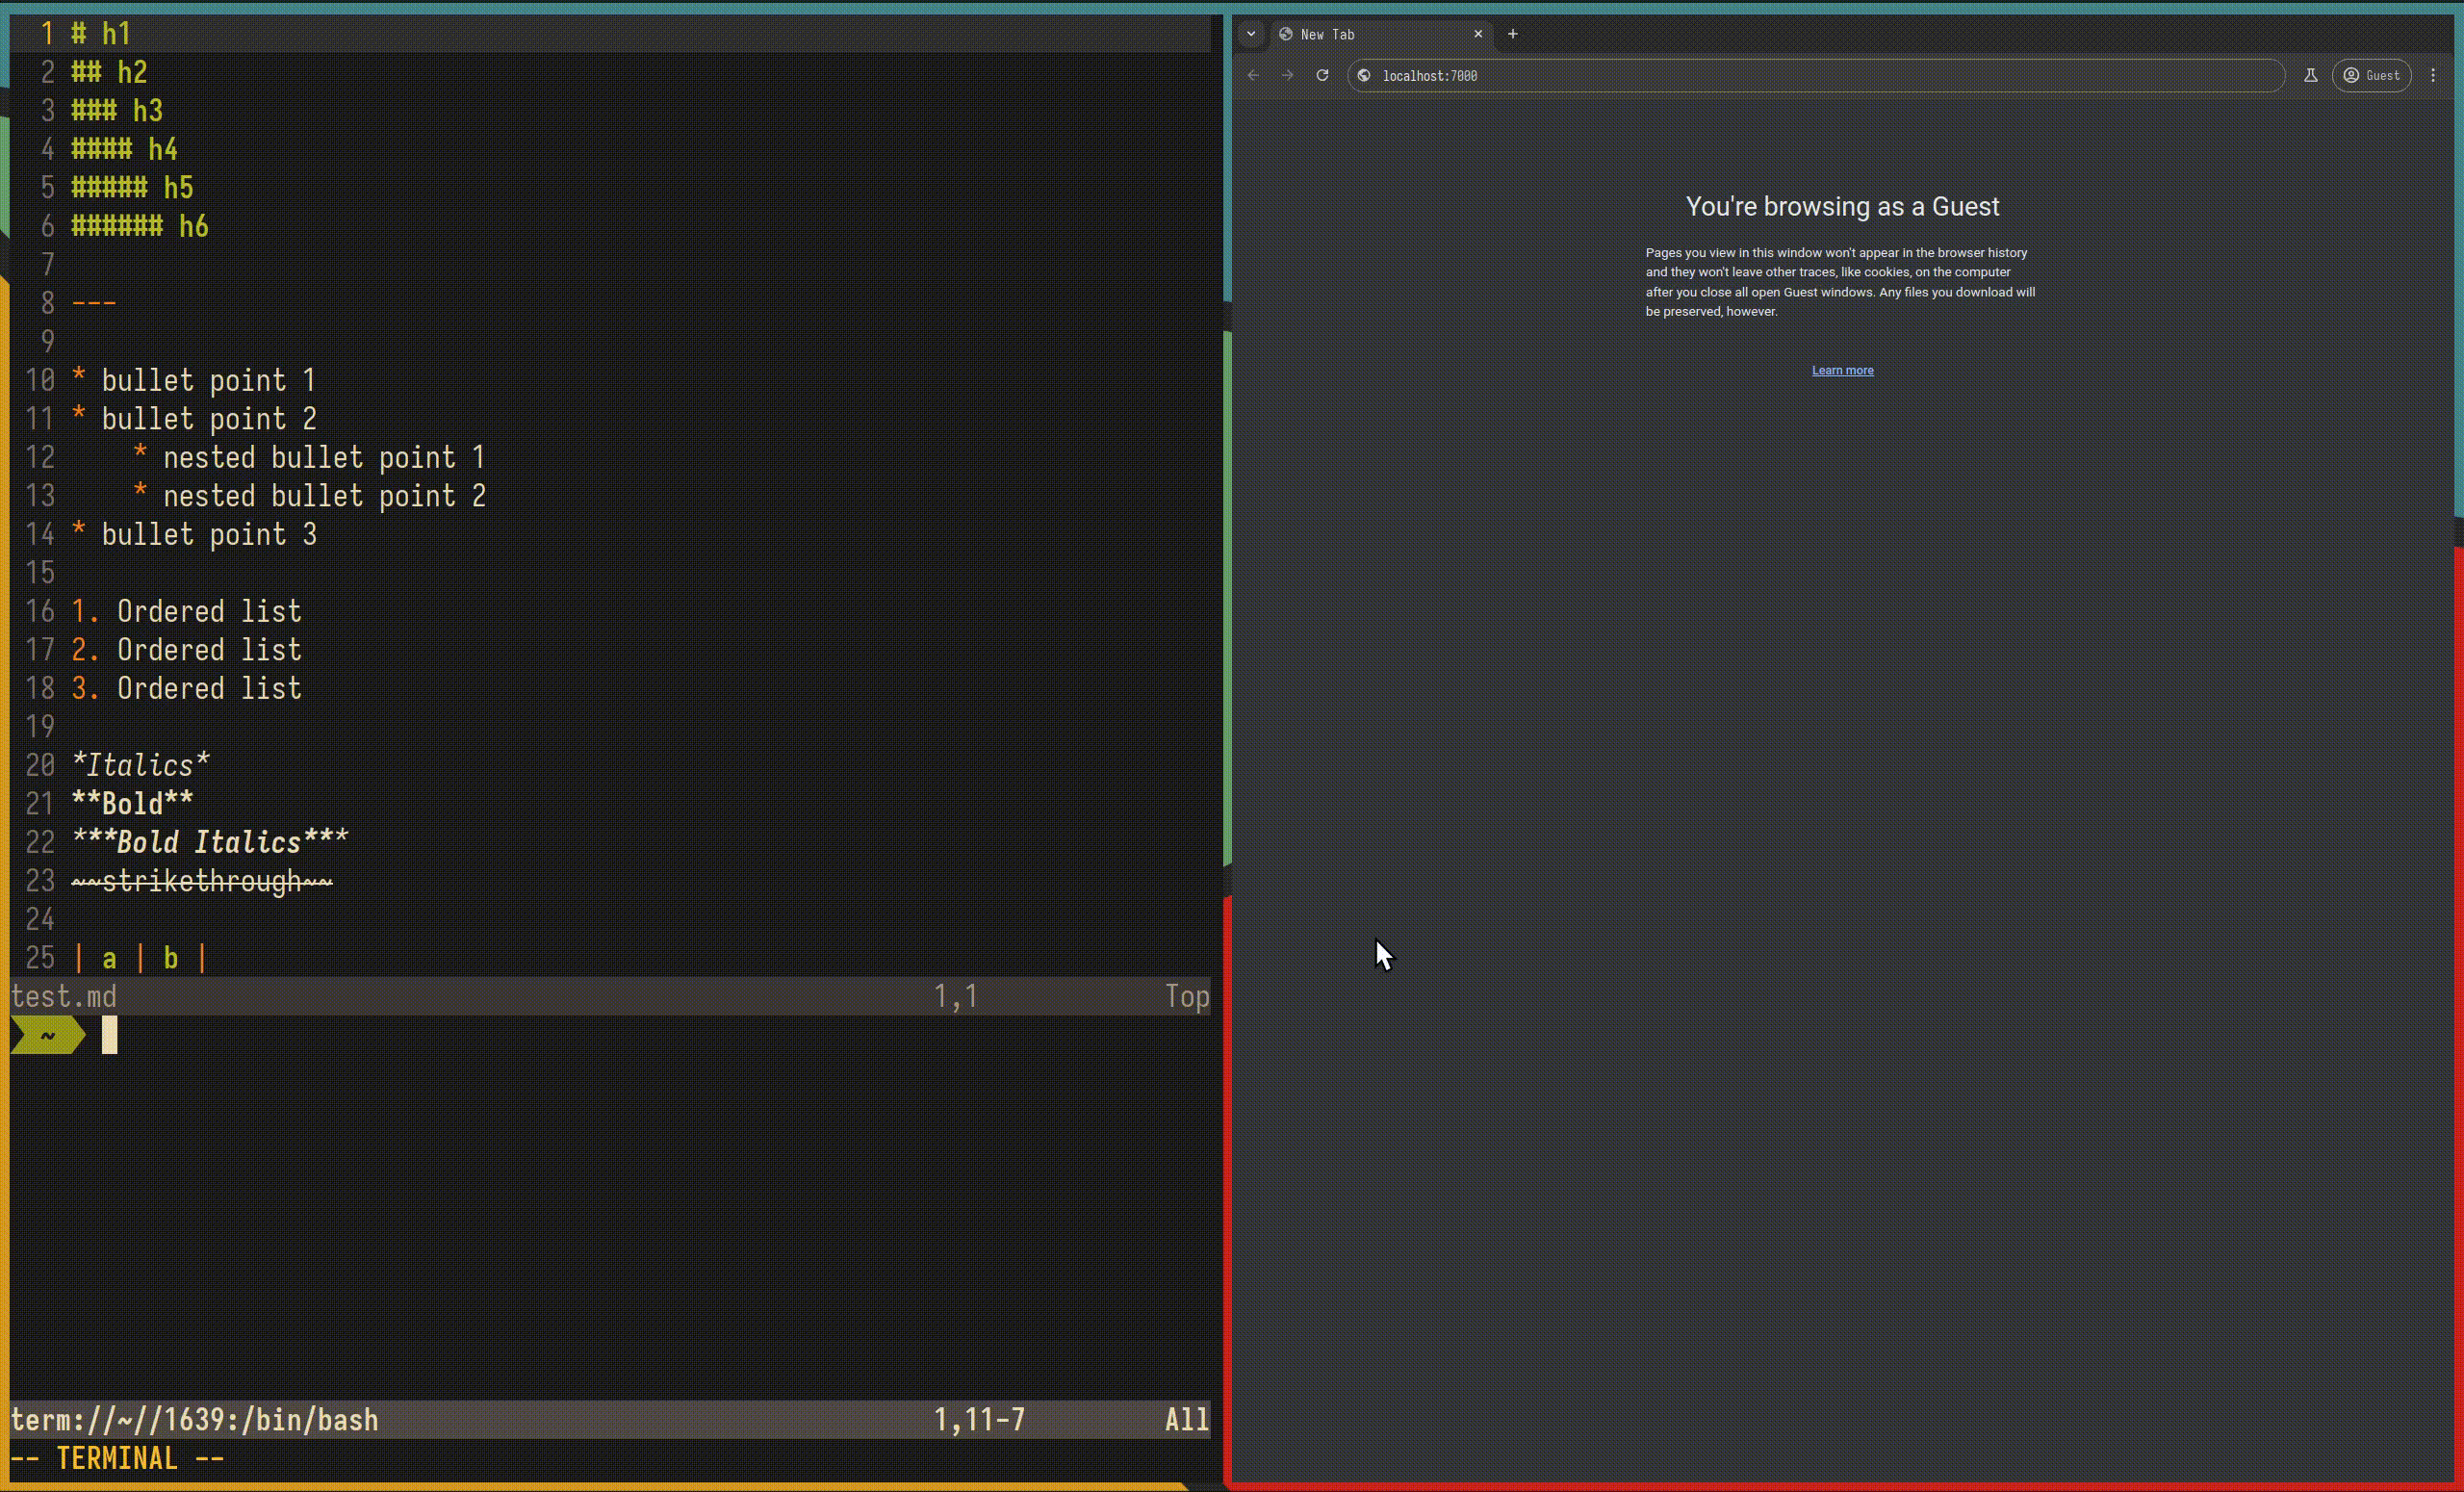
Task: Click the 'nested bullet point 2' line
Action: click(323, 496)
